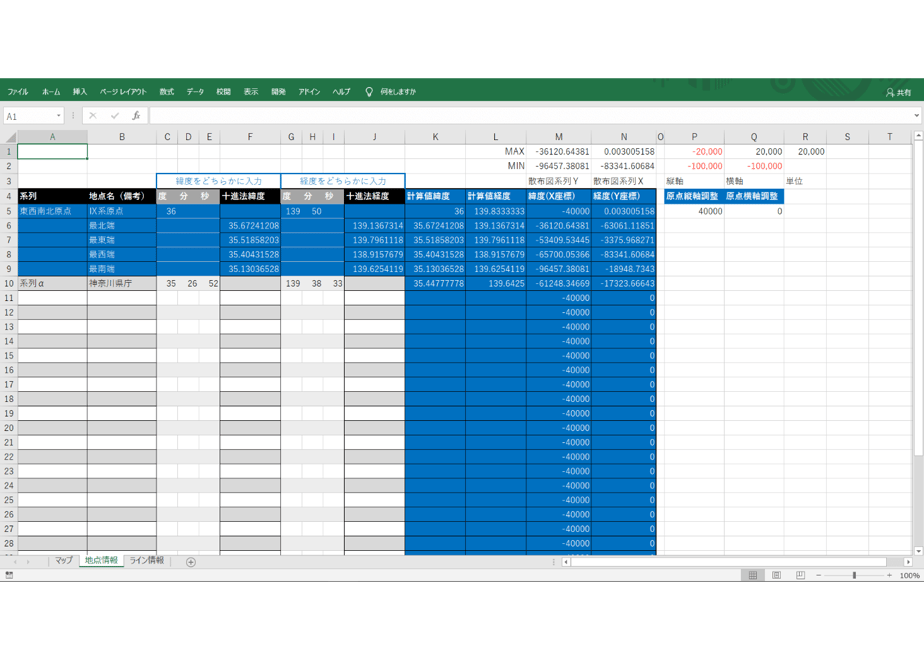Click horizontal scrollbar right arrow
The height and width of the screenshot is (660, 924).
pyautogui.click(x=908, y=562)
